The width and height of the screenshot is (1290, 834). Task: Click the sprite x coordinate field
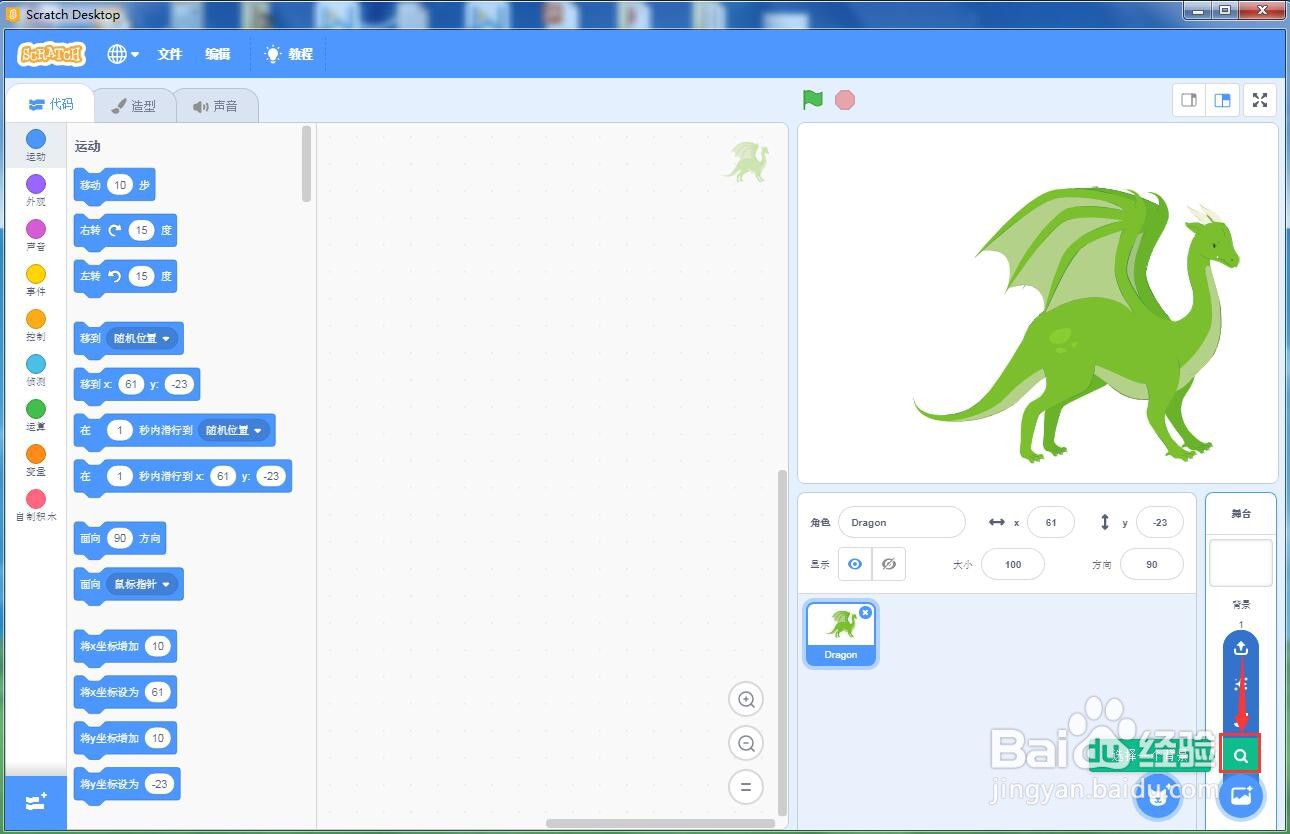1050,522
